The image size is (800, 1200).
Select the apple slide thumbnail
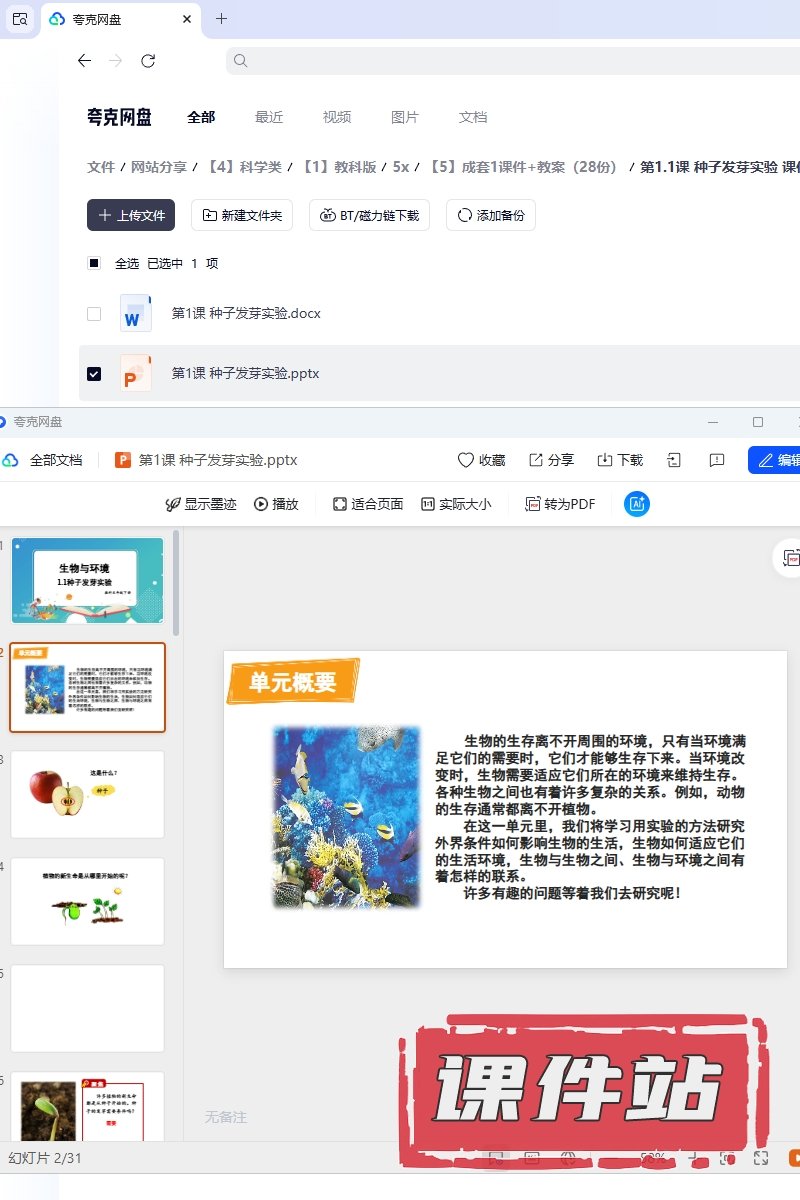coord(87,794)
